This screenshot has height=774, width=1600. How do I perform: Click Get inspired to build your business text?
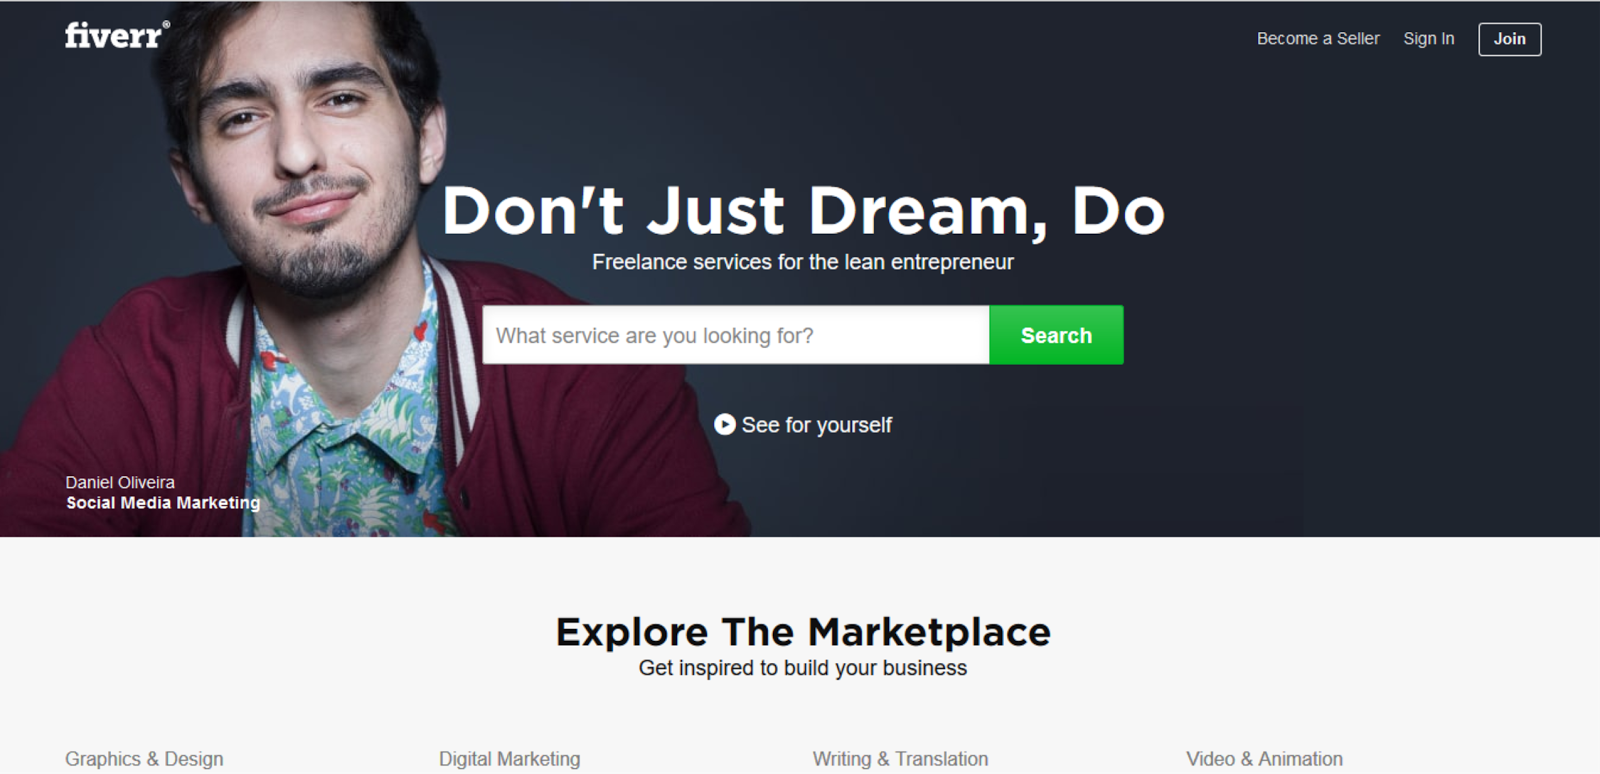803,668
